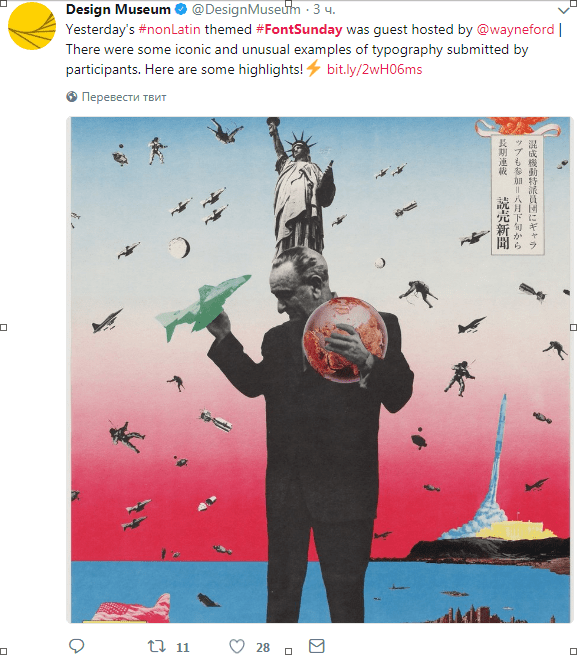Visit the @wayneford profile mention
The image size is (577, 655).
pyautogui.click(x=515, y=29)
